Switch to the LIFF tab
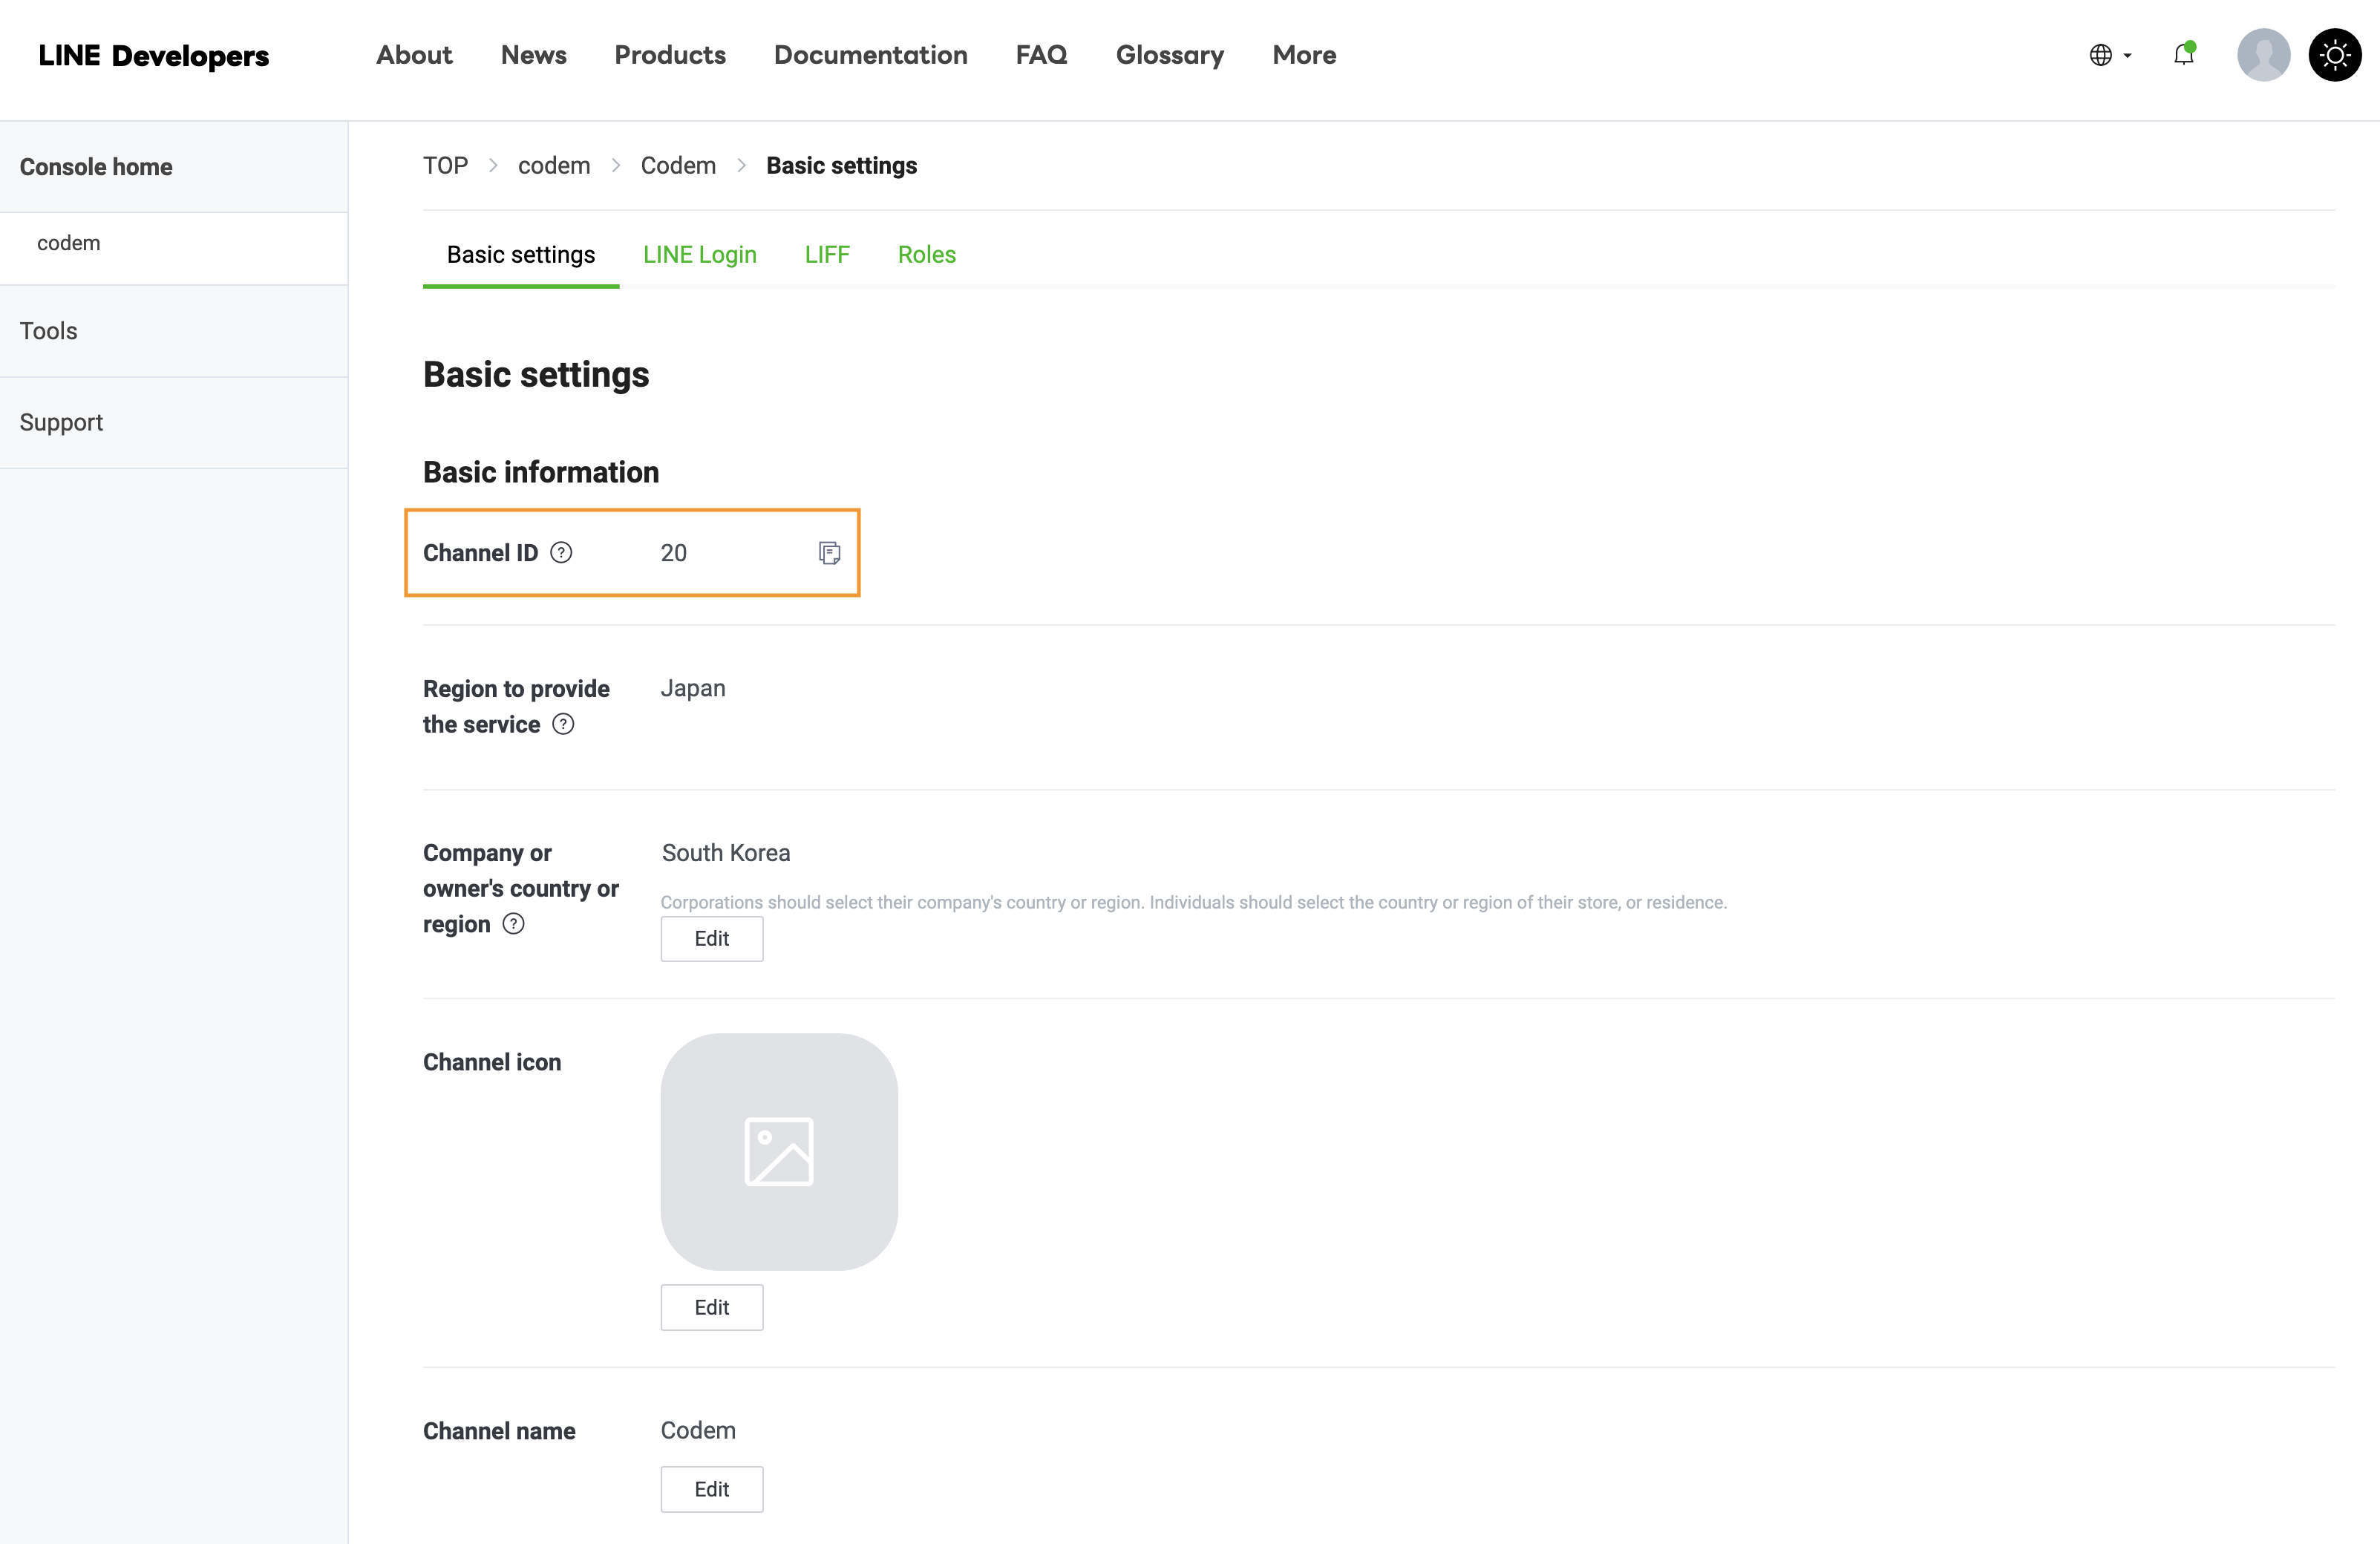This screenshot has width=2380, height=1544. 827,255
